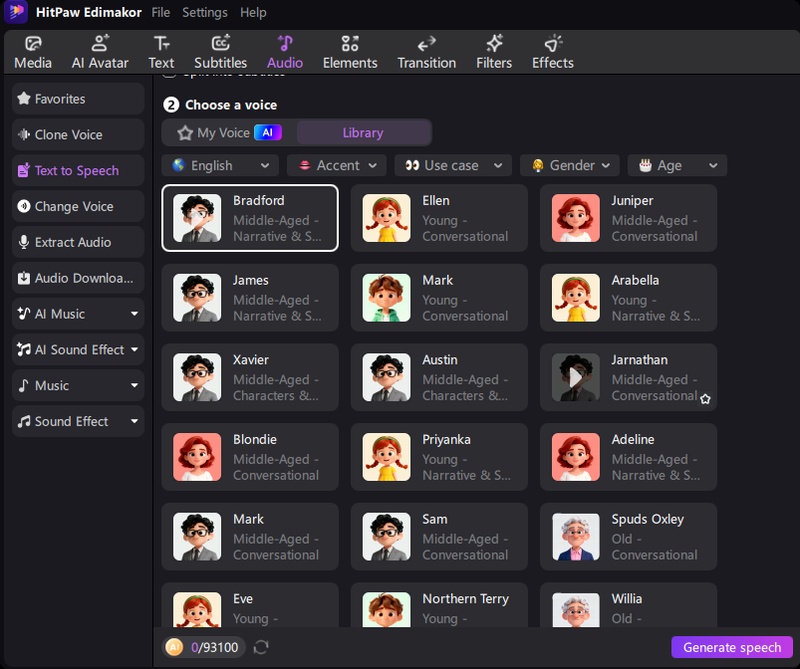Select the Blondie voice card
The height and width of the screenshot is (669, 800).
[x=250, y=457]
